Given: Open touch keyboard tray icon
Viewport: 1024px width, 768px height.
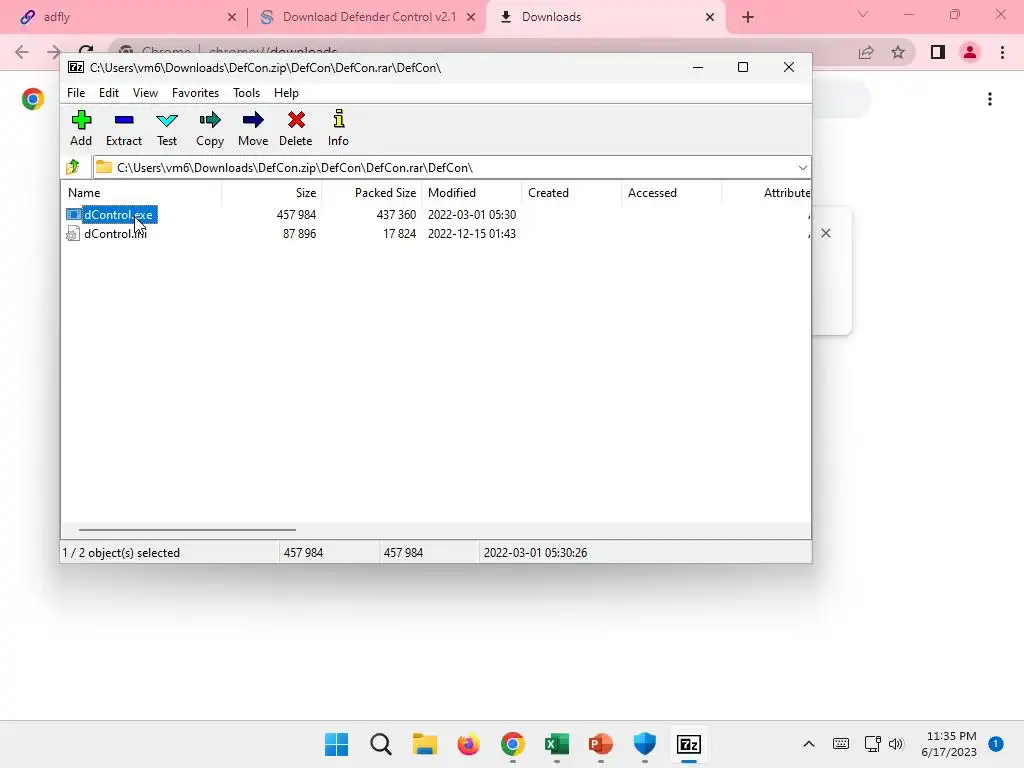Looking at the screenshot, I should [x=841, y=744].
